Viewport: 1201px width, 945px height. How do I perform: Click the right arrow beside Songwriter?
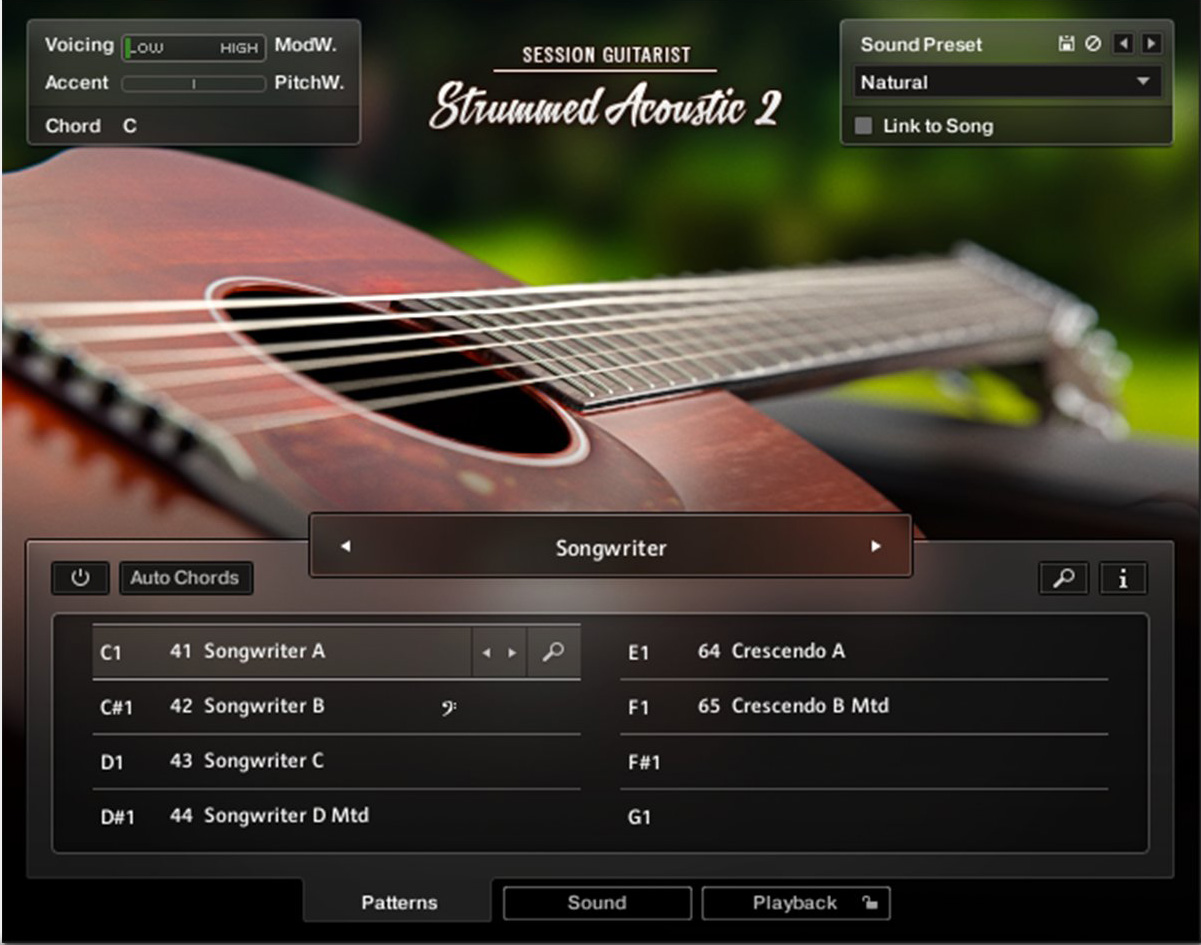pyautogui.click(x=877, y=547)
